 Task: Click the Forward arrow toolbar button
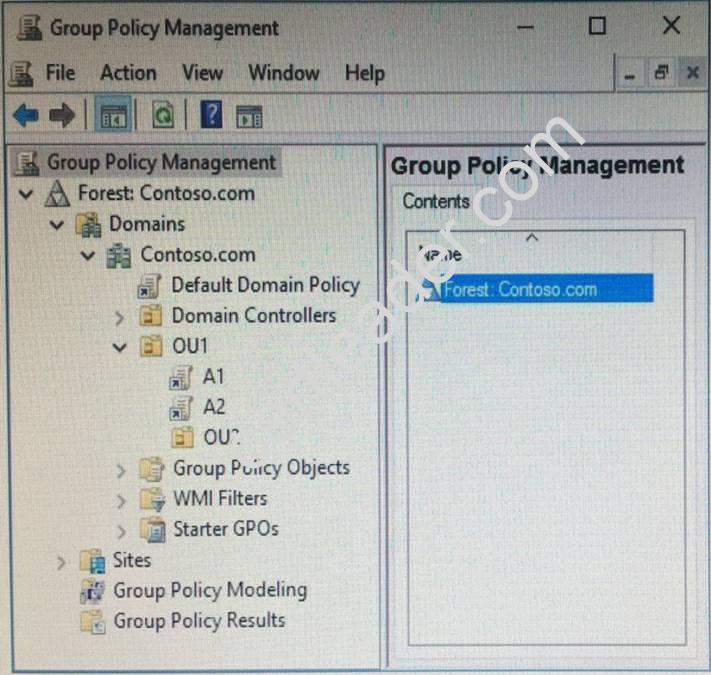click(x=62, y=115)
